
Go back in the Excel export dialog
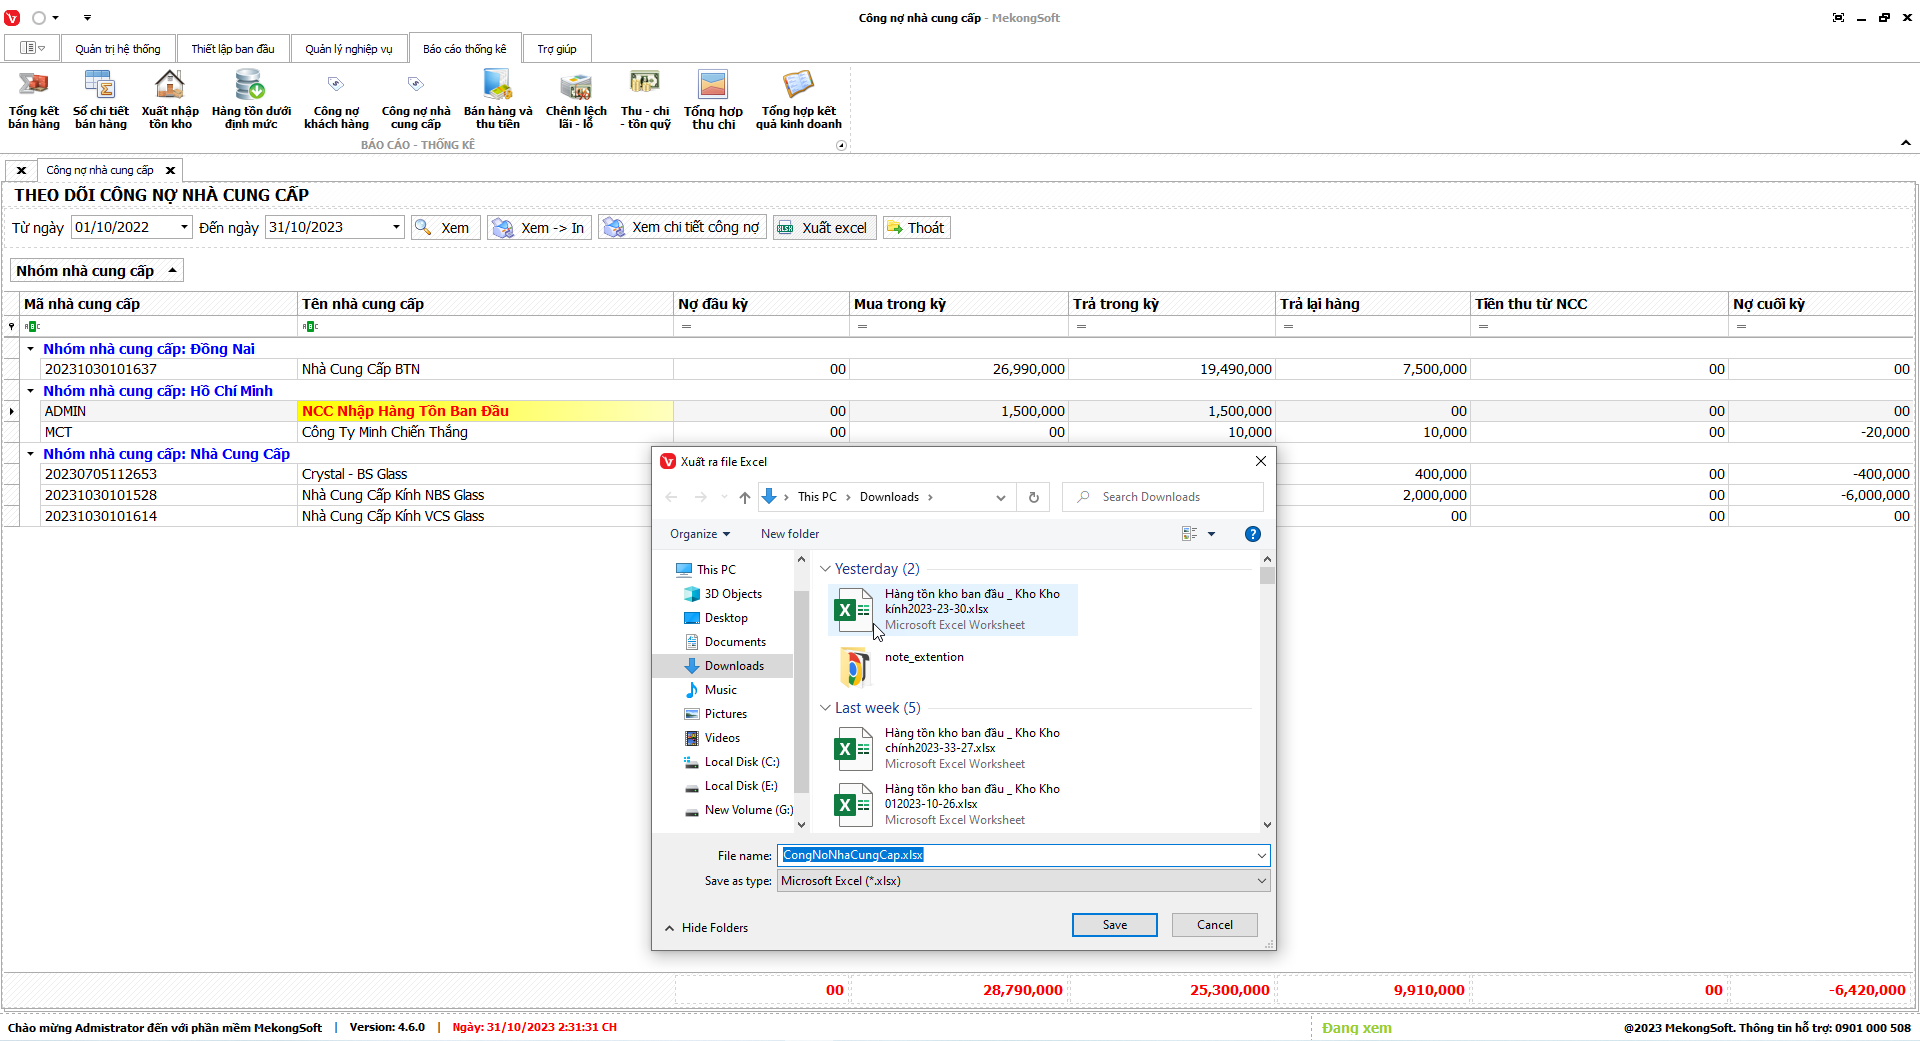(672, 497)
